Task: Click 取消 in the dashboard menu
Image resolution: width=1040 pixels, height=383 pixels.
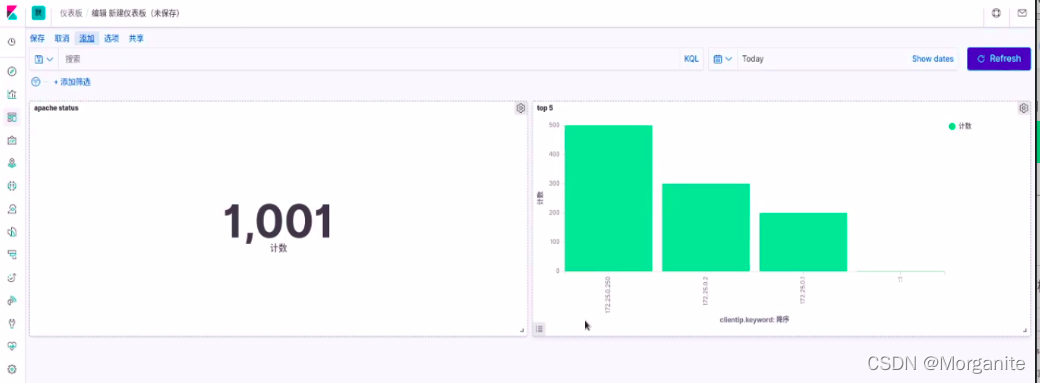Action: coord(62,38)
